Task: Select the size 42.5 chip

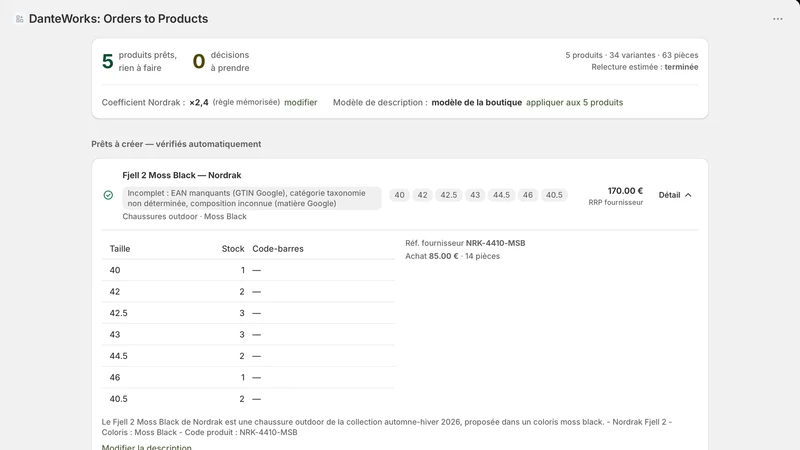Action: (x=449, y=195)
